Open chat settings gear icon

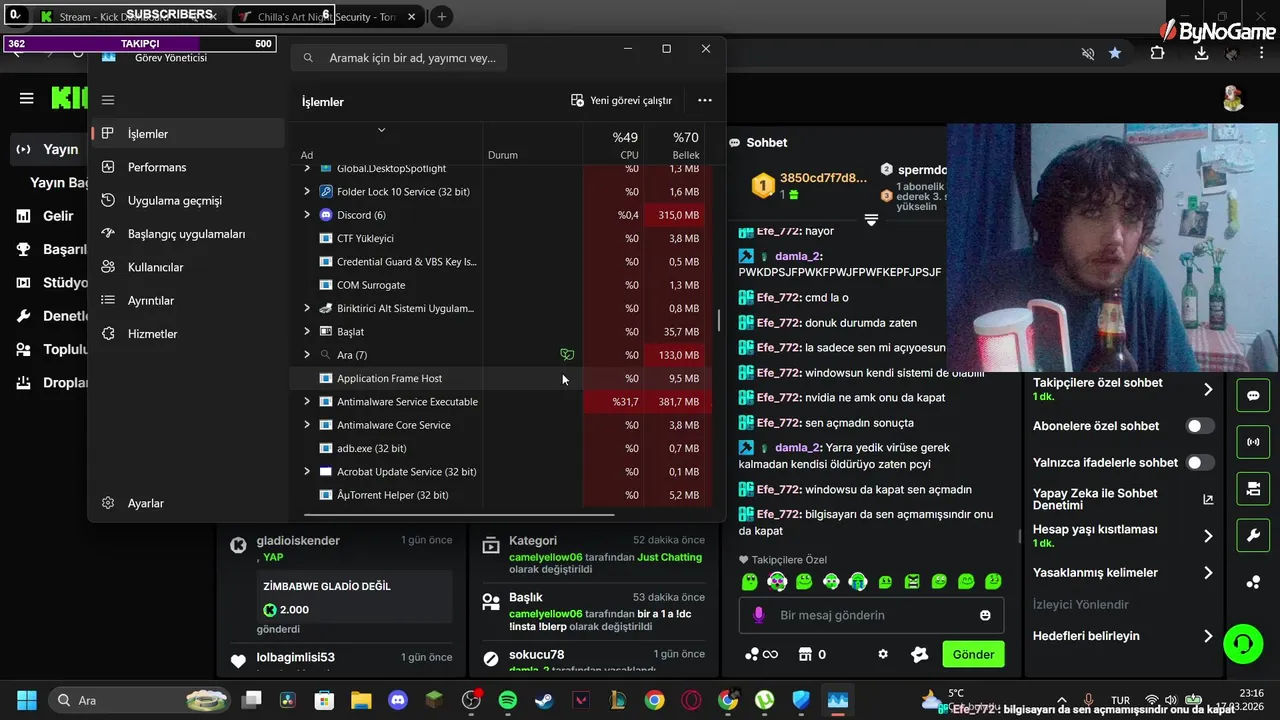click(x=883, y=654)
